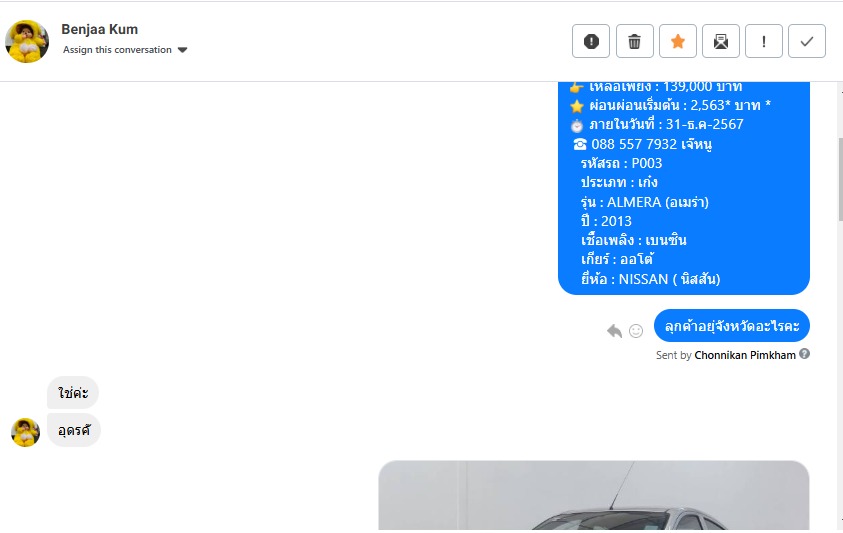Screen dimensions: 843x533
Task: Click the phone number 088 557 7932
Action: coord(634,144)
